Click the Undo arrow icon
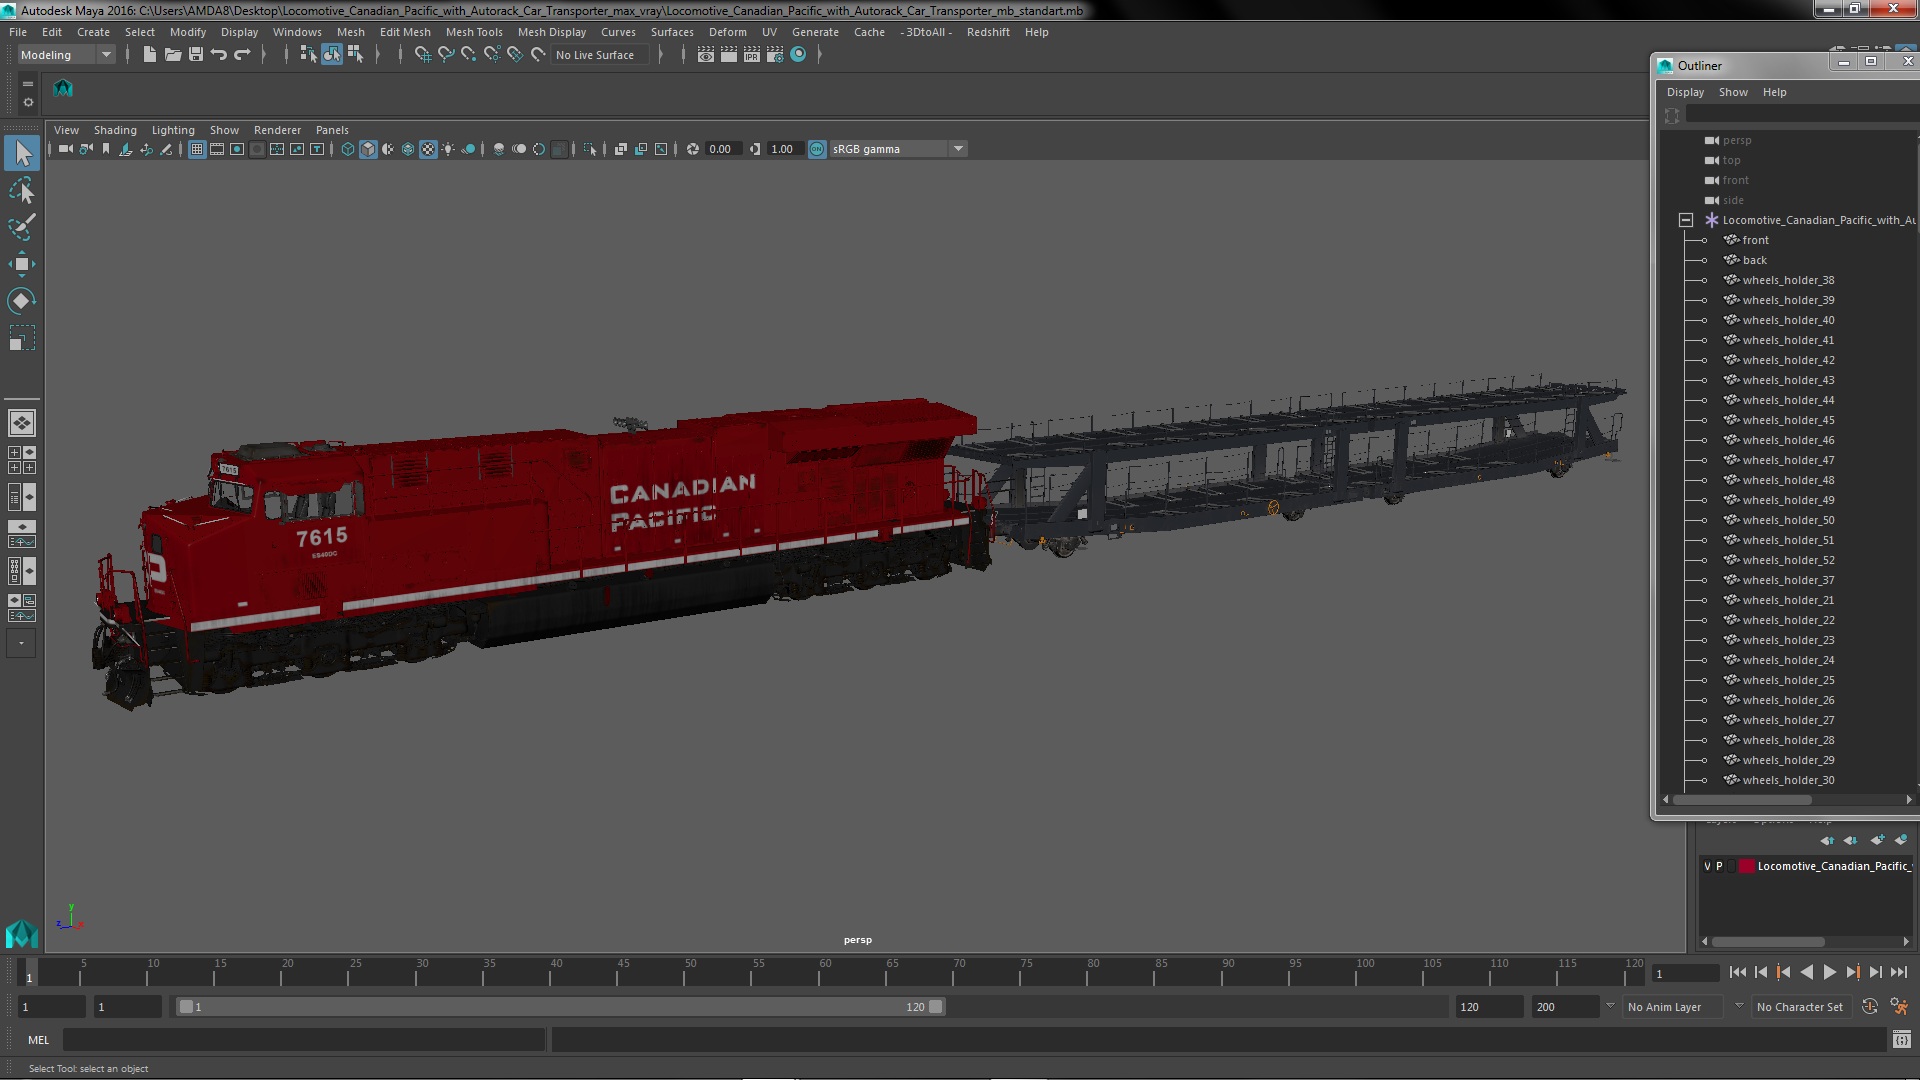This screenshot has width=1920, height=1080. [x=218, y=55]
